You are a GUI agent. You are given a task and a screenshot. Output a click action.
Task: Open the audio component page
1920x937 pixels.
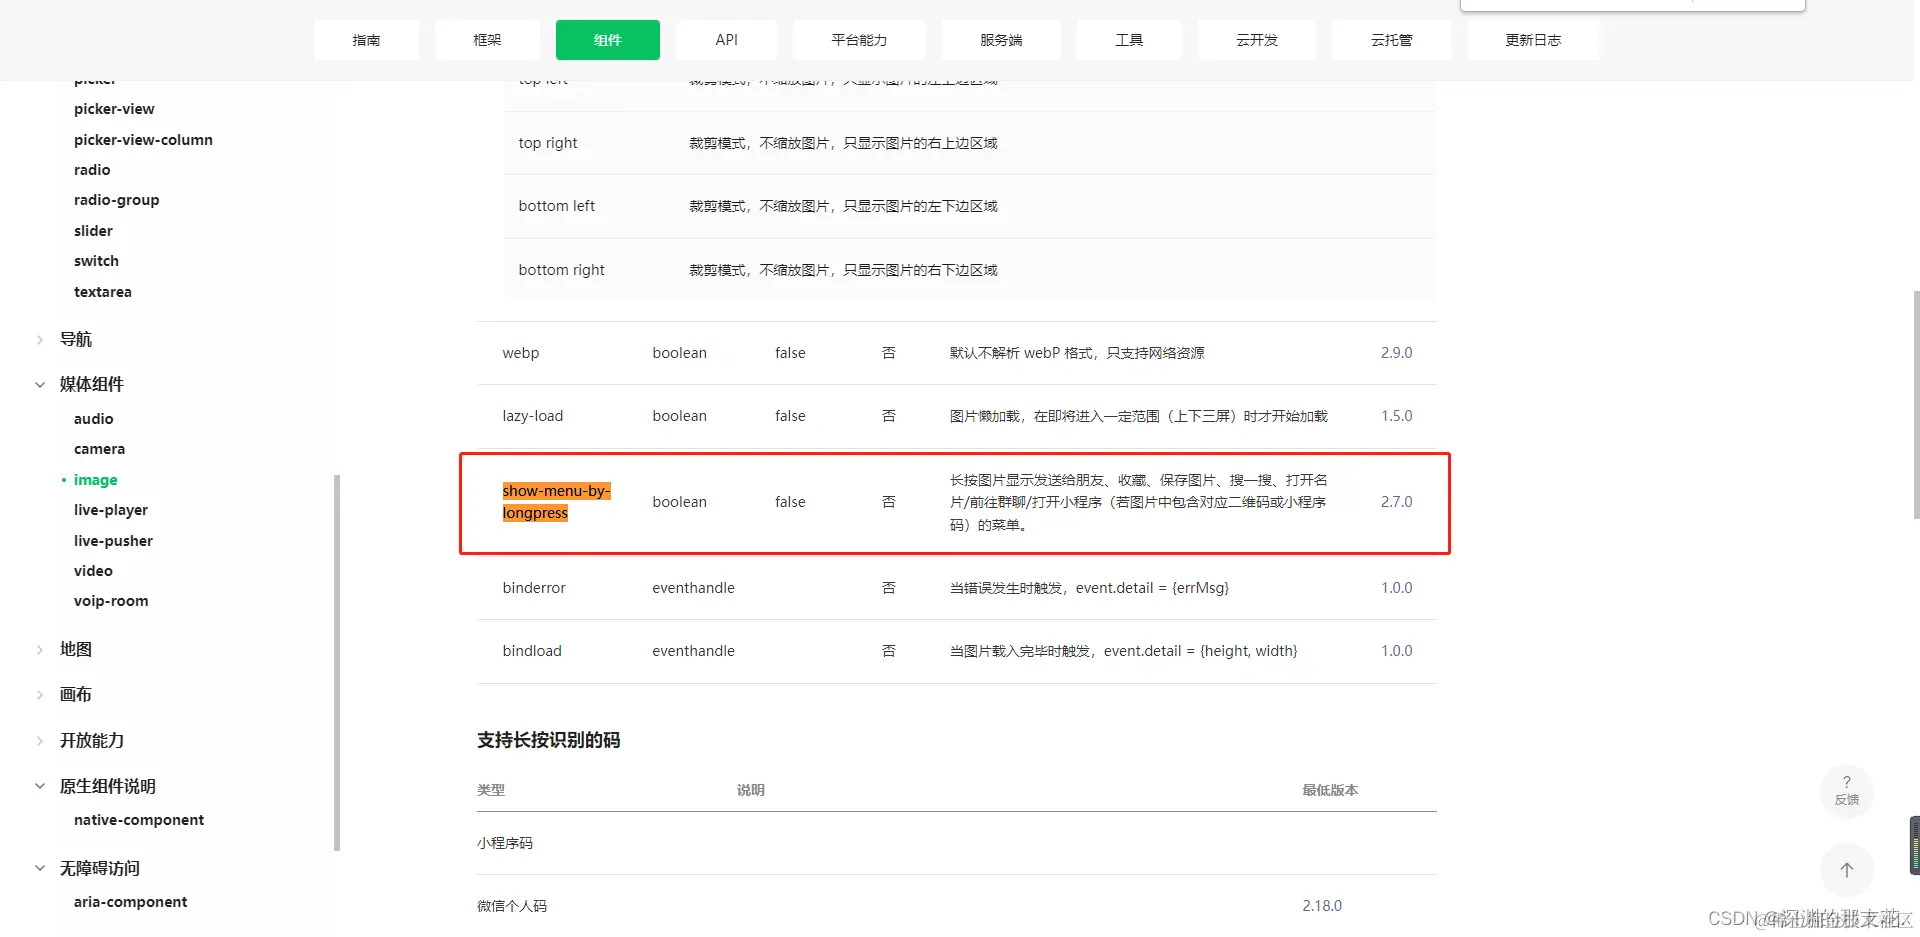click(x=93, y=419)
